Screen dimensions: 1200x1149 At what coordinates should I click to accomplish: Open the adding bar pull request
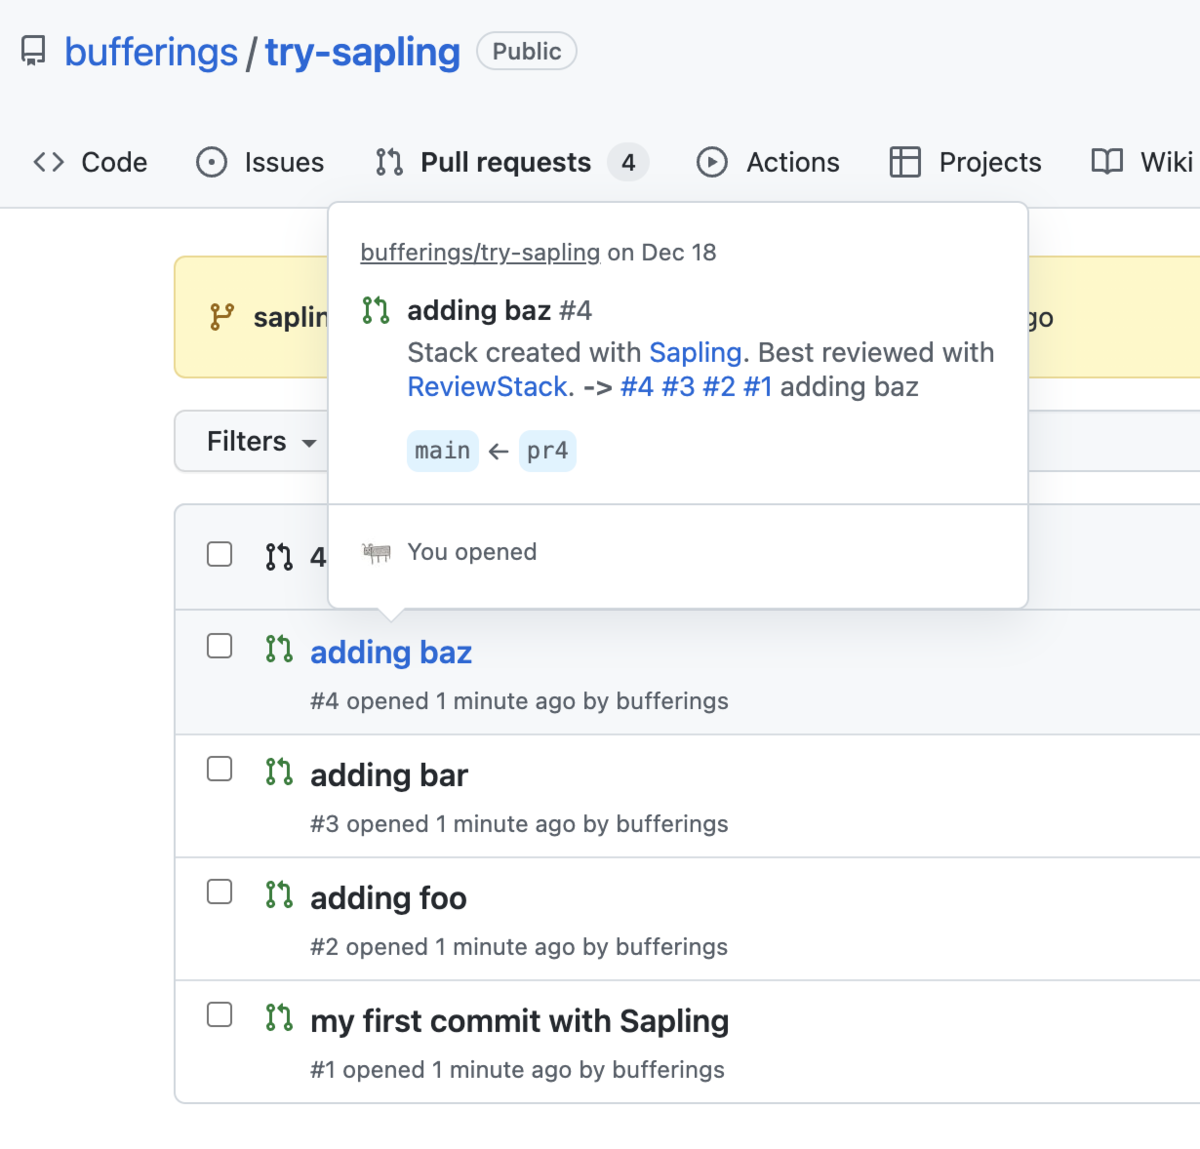coord(389,776)
